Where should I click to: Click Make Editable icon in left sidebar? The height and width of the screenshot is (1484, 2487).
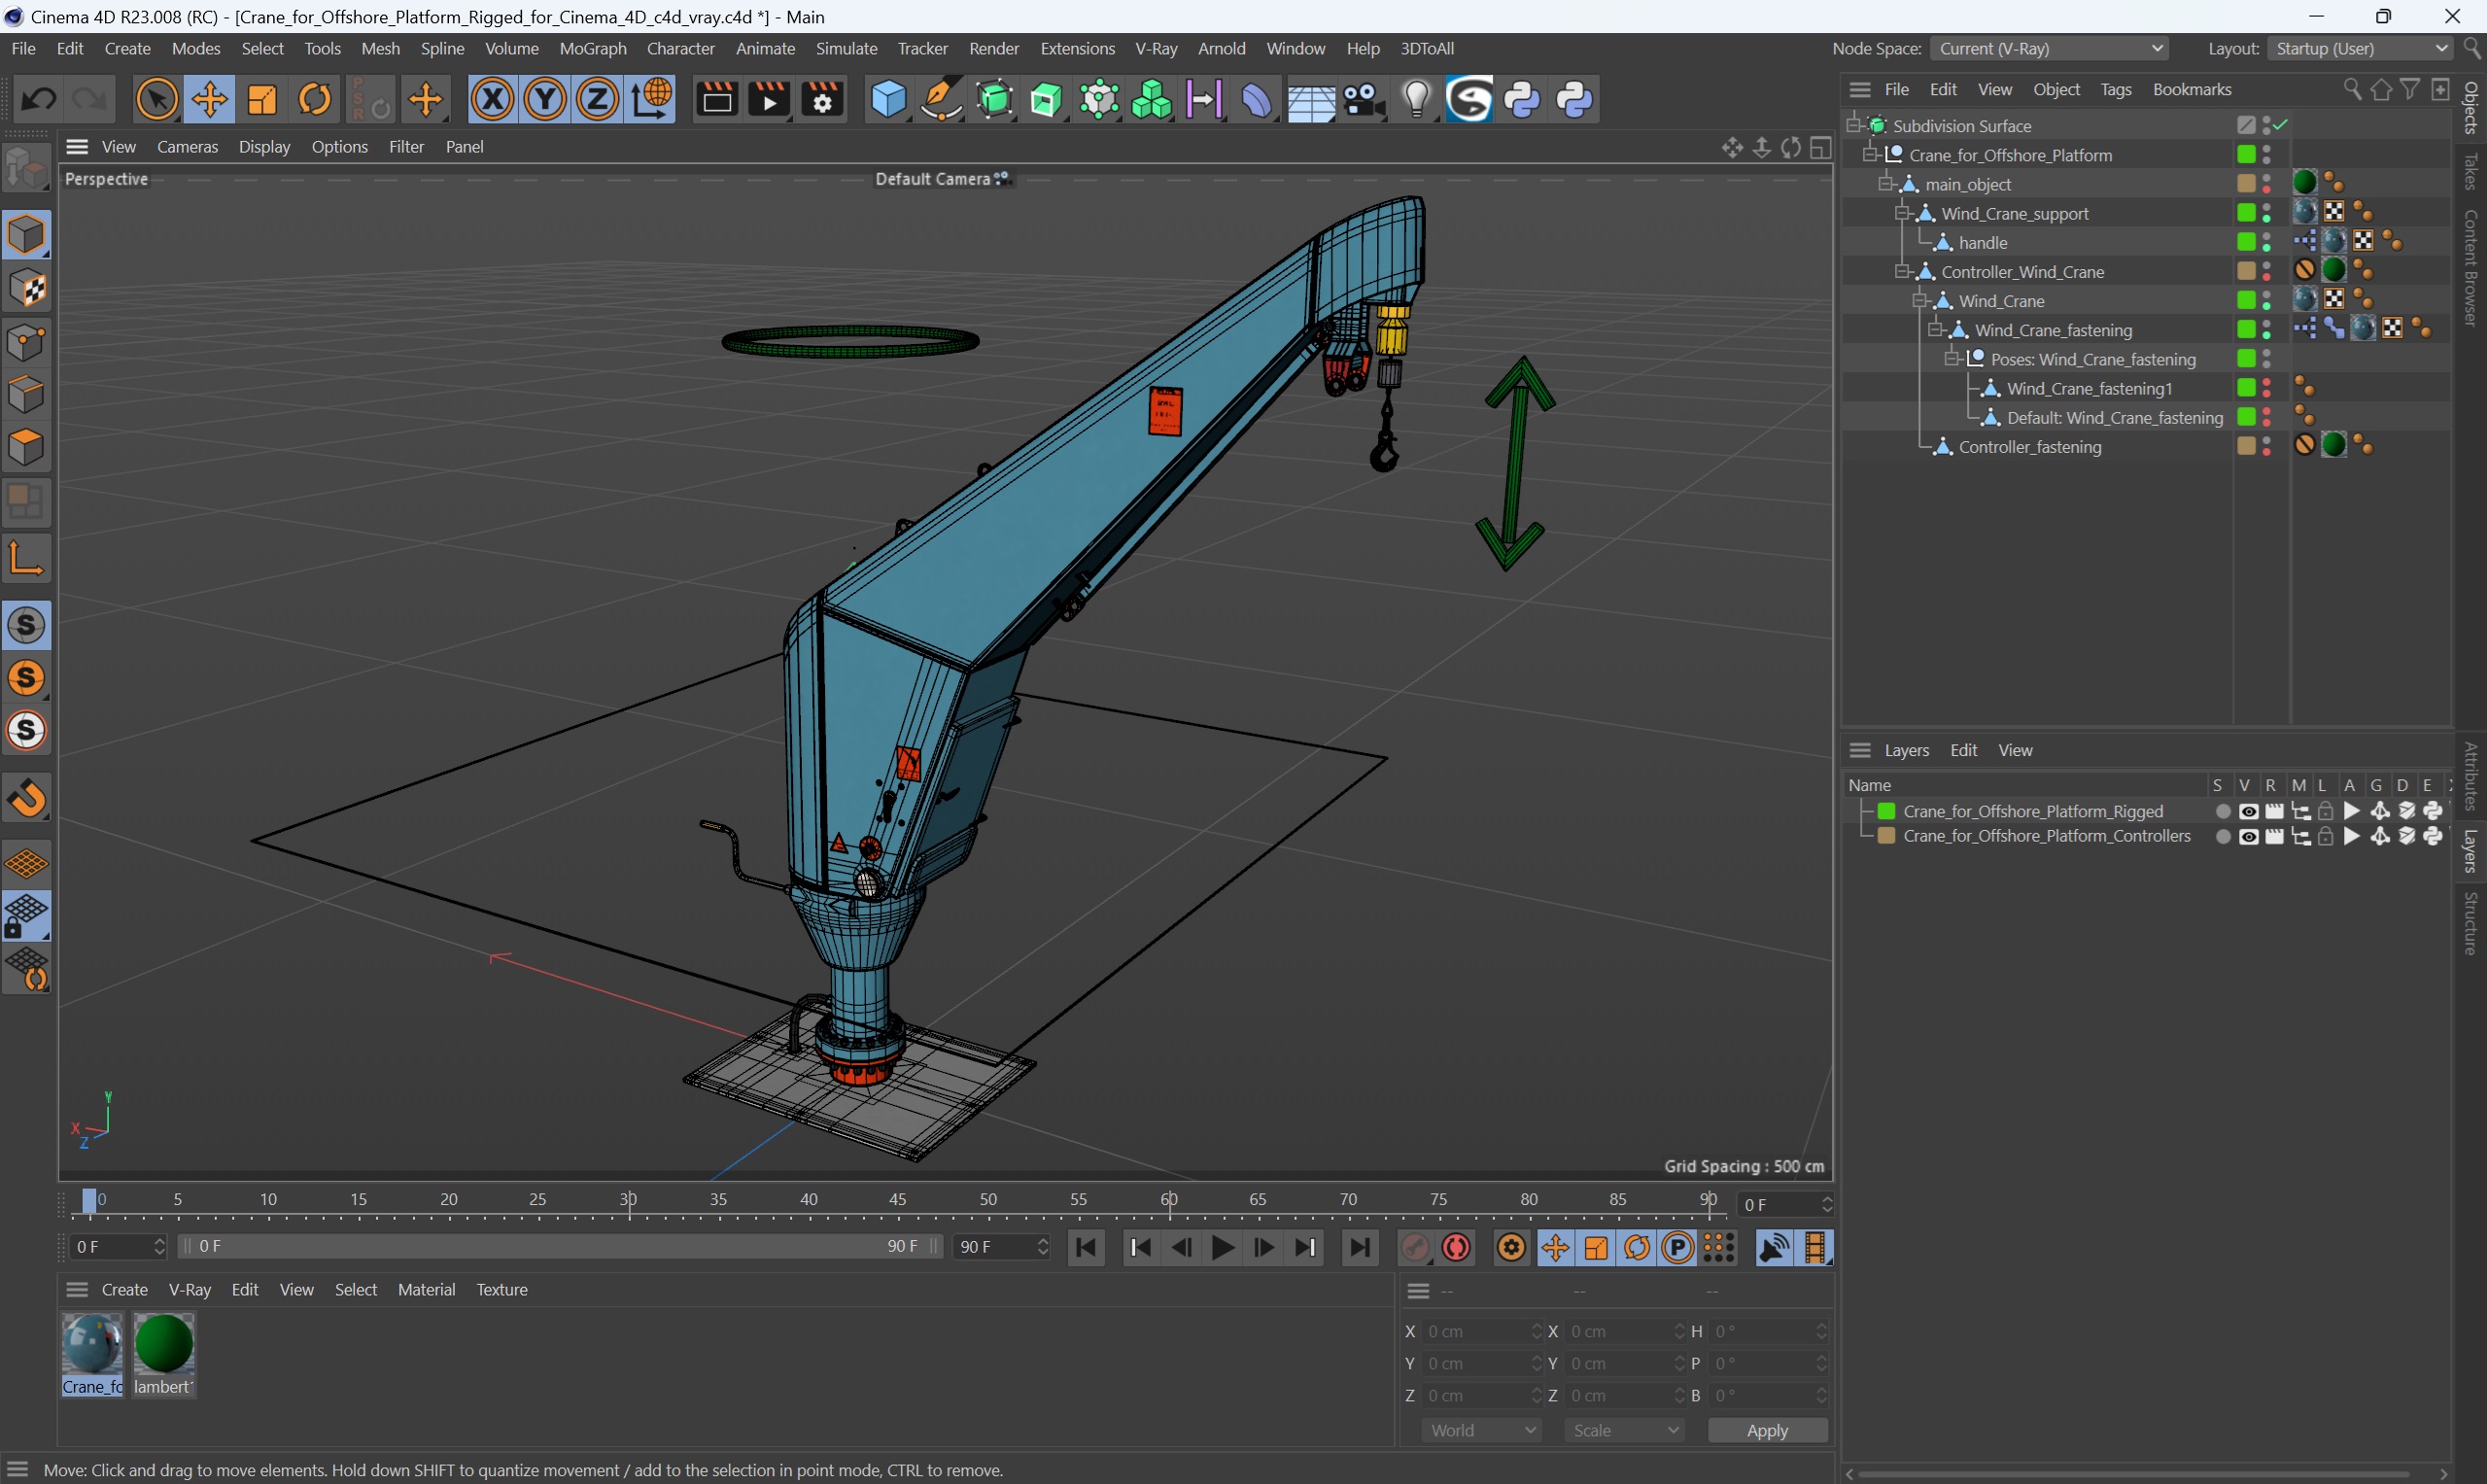pyautogui.click(x=26, y=167)
